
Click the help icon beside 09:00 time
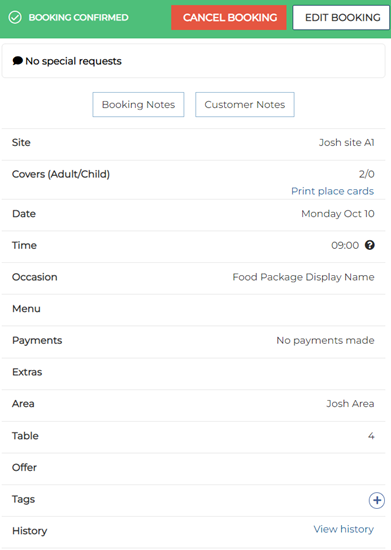(370, 245)
